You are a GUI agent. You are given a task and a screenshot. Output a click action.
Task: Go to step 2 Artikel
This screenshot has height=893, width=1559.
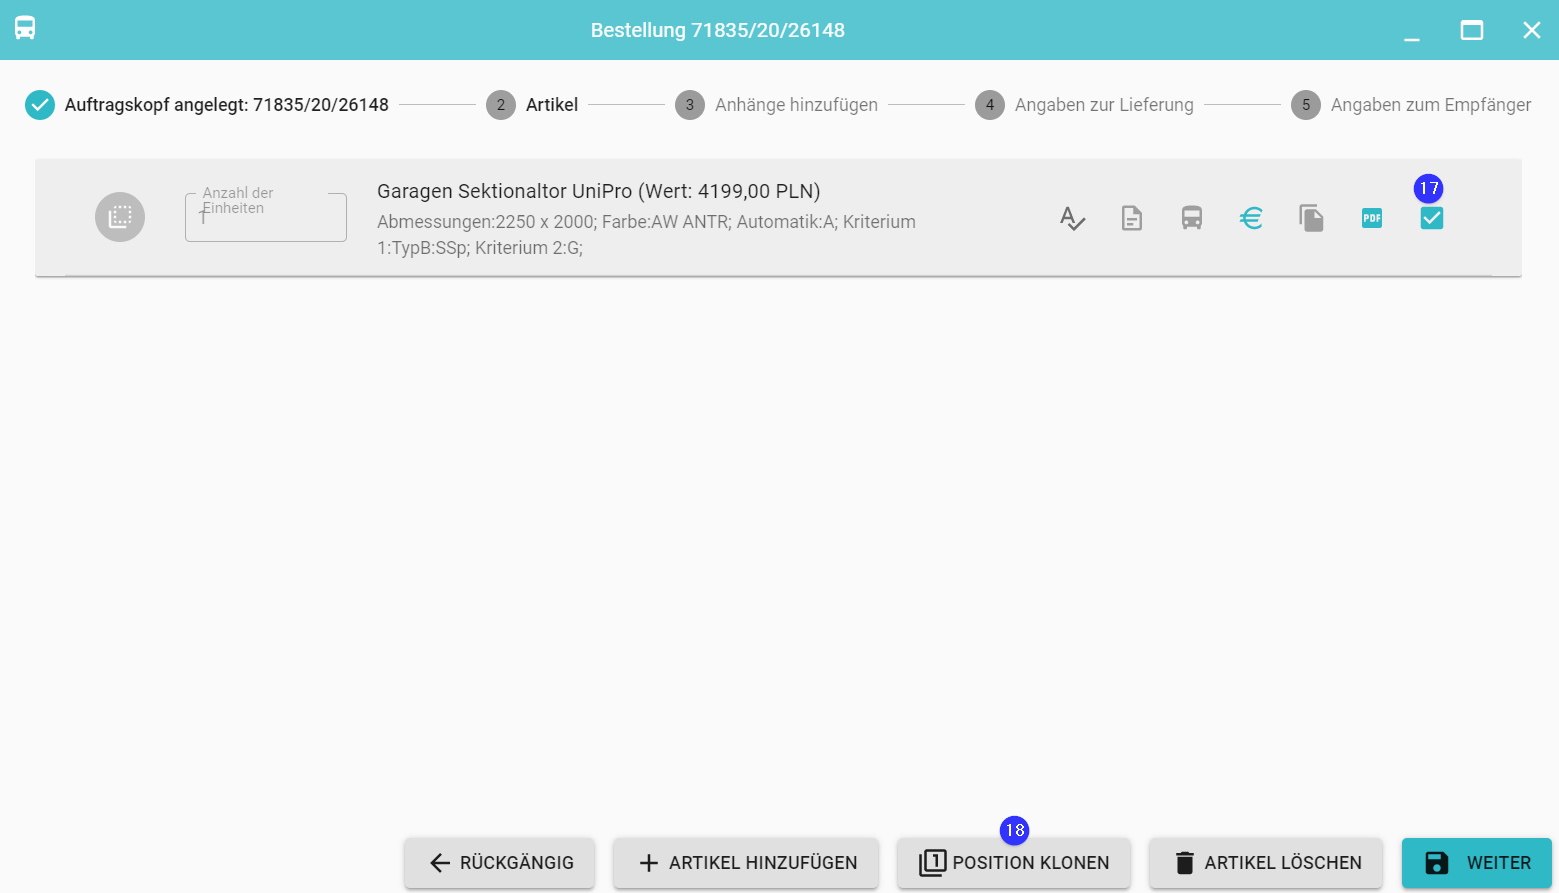click(x=532, y=105)
